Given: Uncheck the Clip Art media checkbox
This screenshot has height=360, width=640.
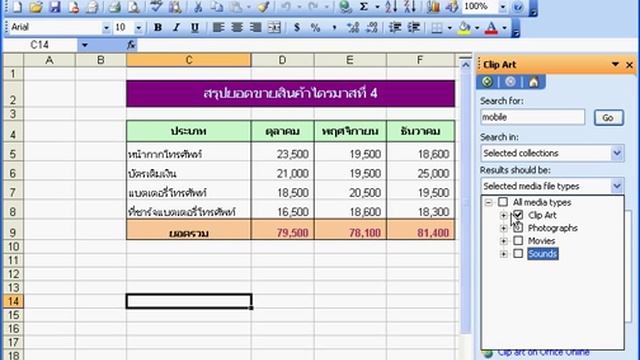Looking at the screenshot, I should click(518, 215).
